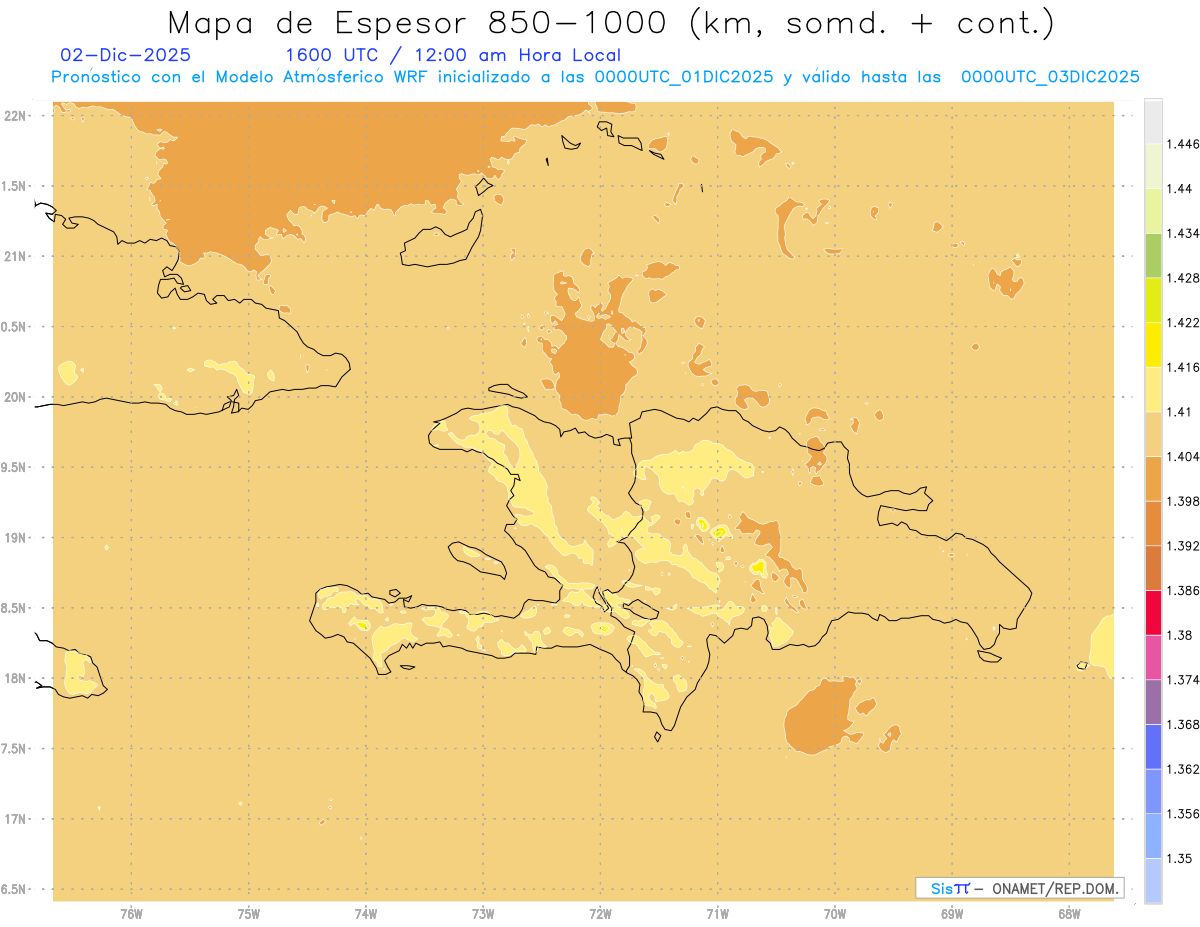Click the colorbar value '1.434'

(x=1185, y=233)
